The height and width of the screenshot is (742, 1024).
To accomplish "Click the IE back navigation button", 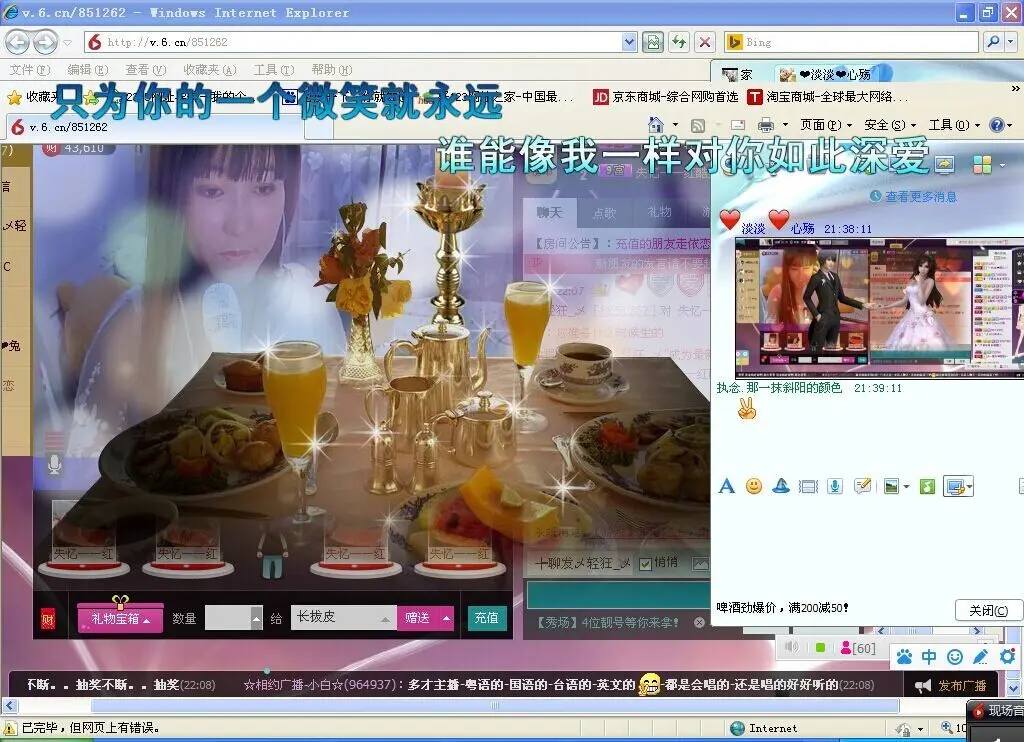I will click(x=18, y=42).
